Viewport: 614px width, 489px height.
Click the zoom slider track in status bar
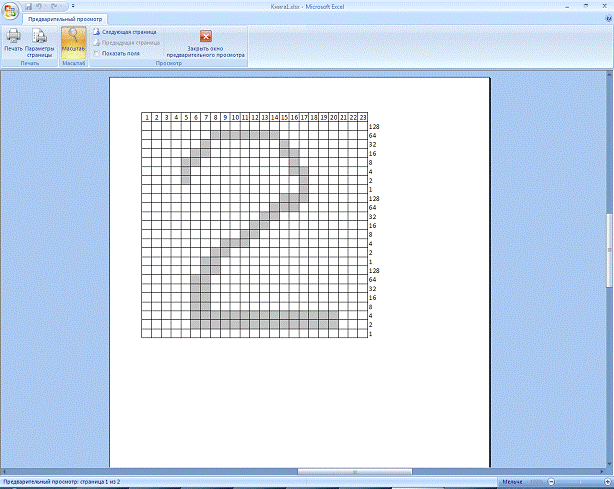click(x=578, y=482)
